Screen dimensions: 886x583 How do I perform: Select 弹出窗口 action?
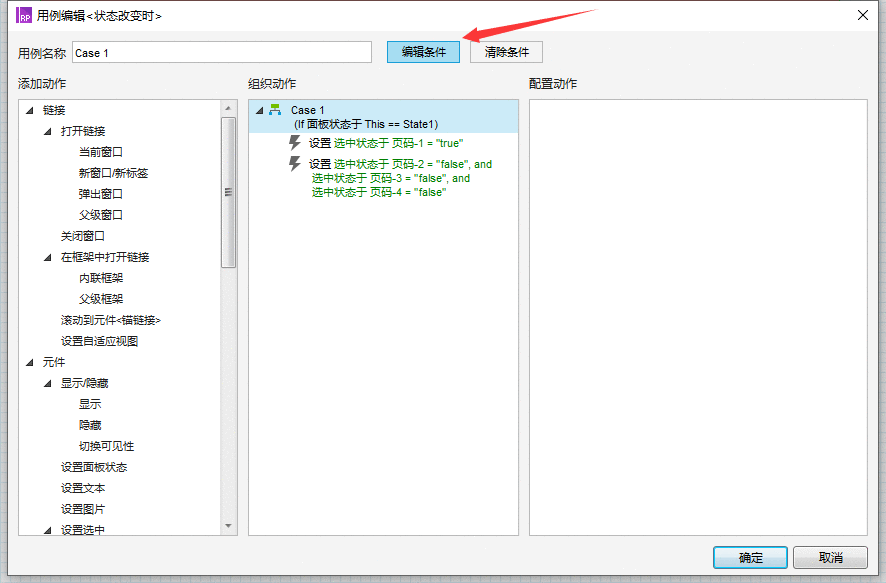click(101, 194)
